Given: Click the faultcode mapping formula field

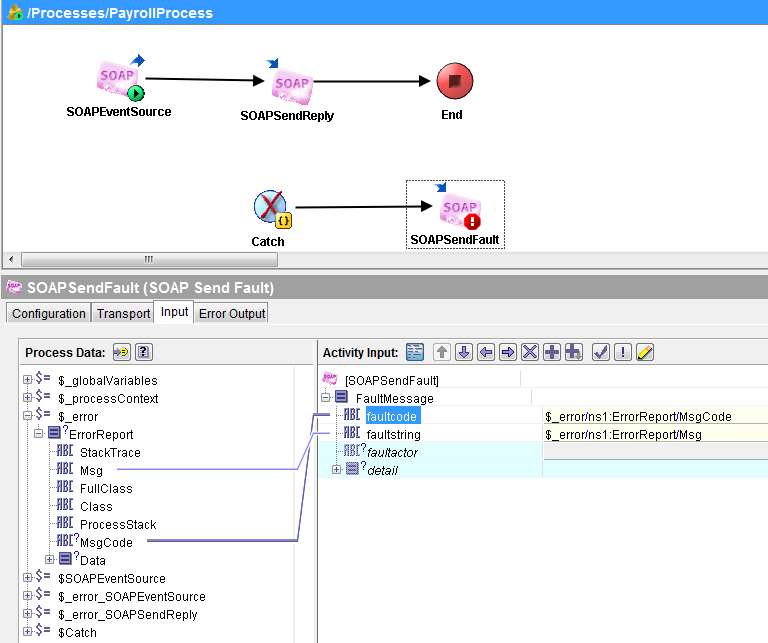Looking at the screenshot, I should 655,416.
